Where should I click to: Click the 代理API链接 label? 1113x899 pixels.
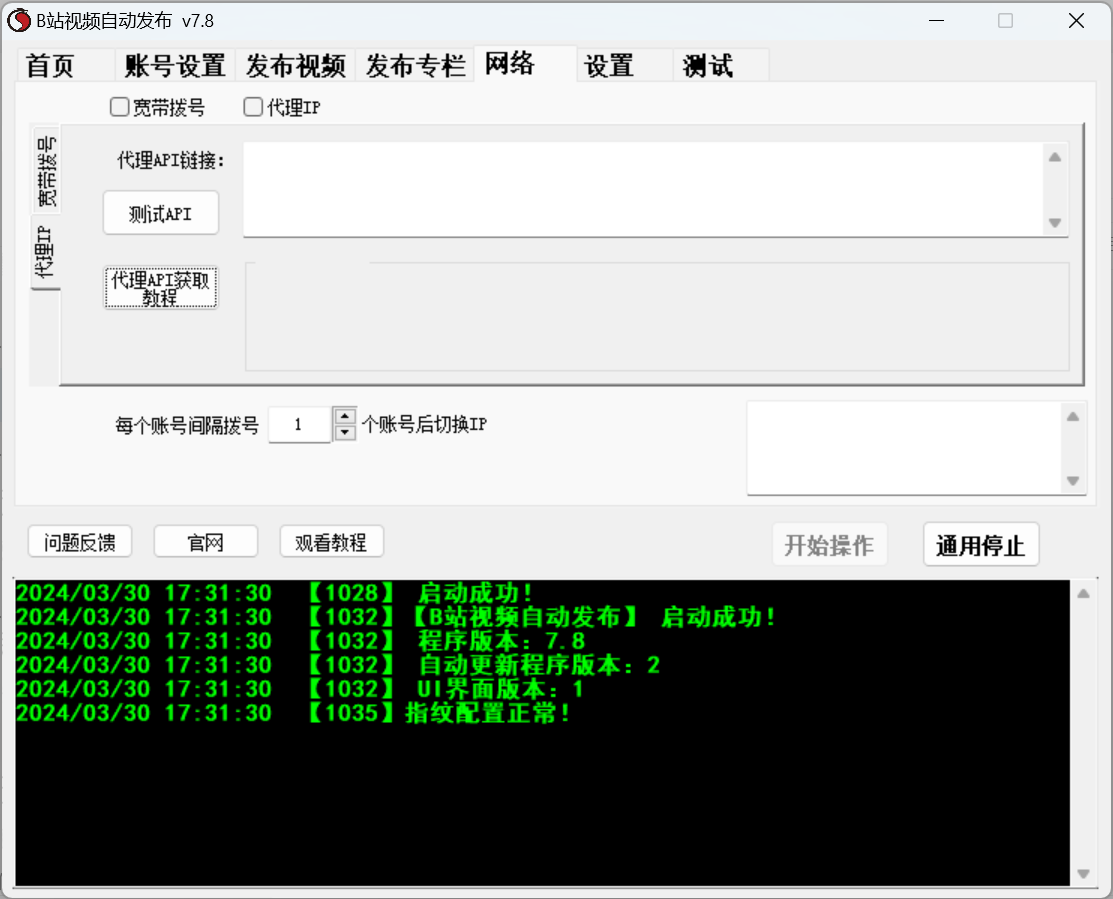pyautogui.click(x=170, y=160)
